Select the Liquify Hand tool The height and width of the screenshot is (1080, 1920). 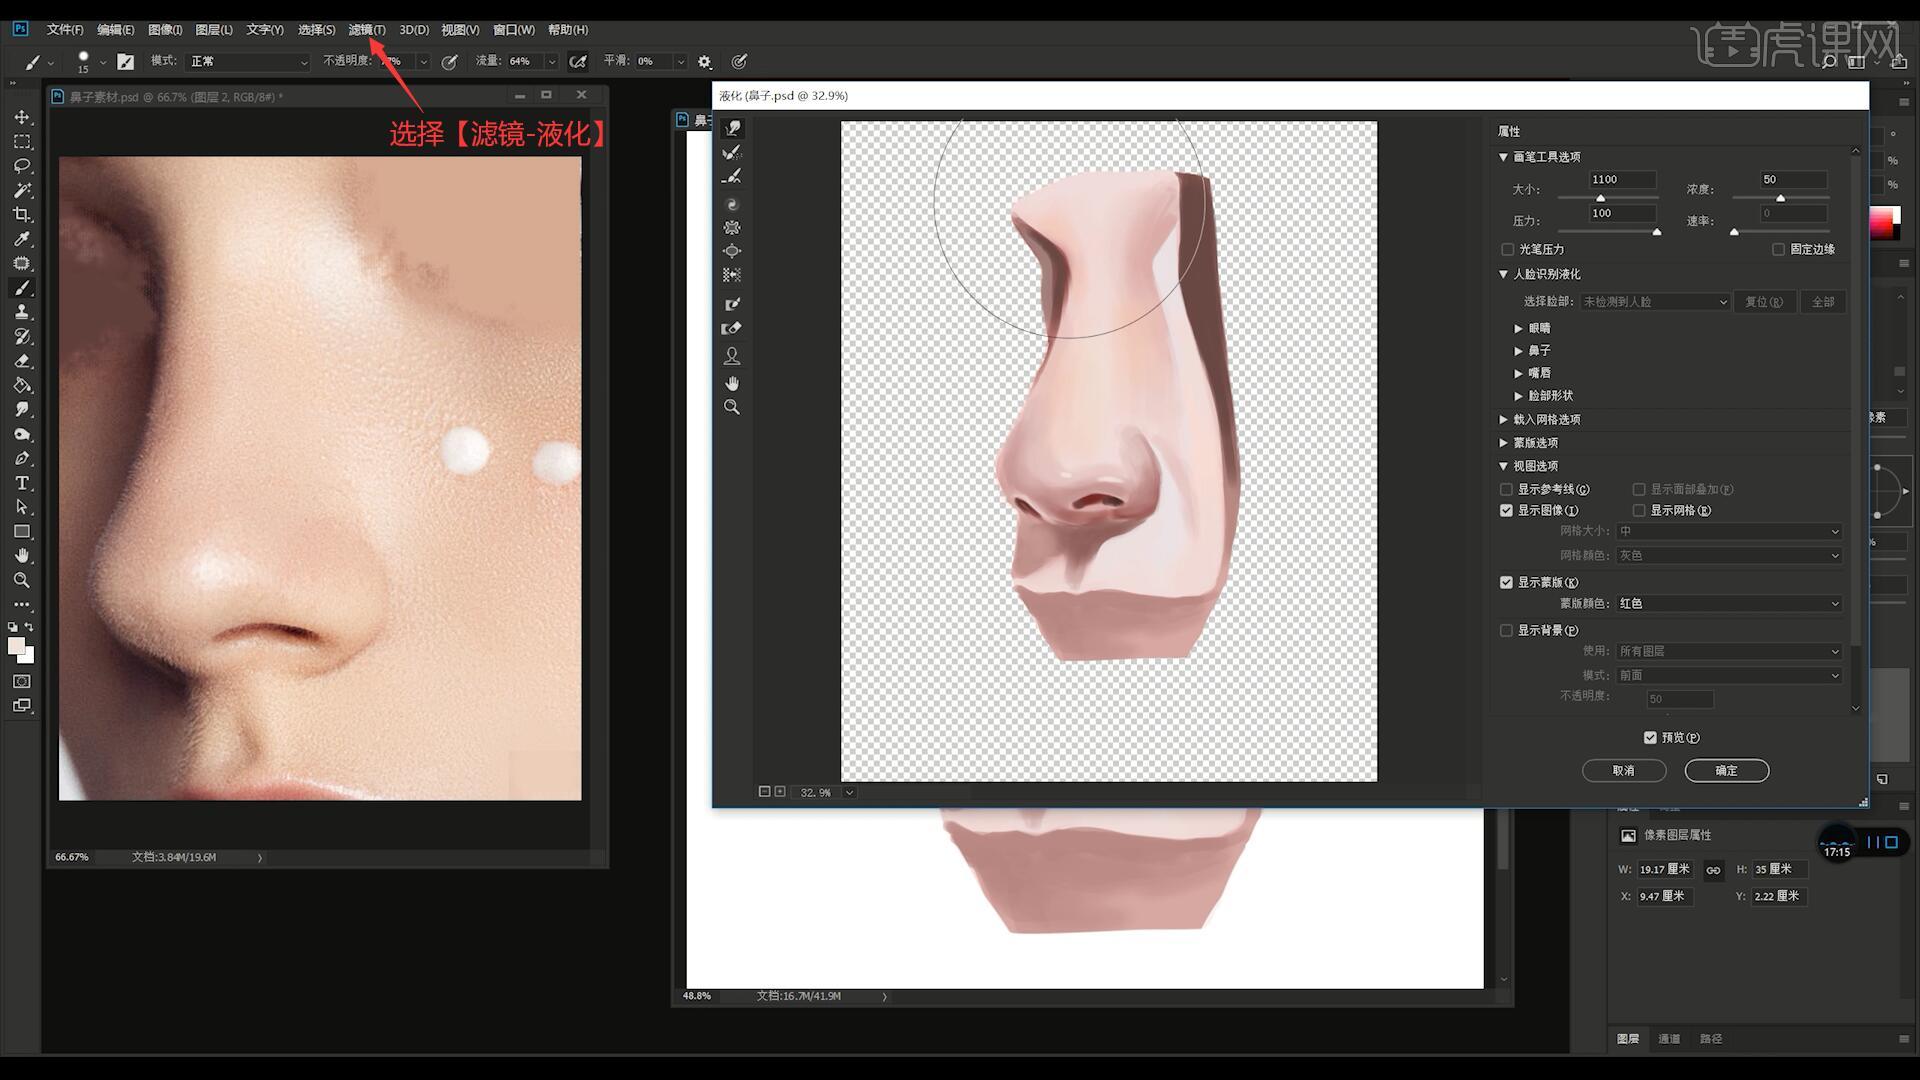tap(732, 383)
